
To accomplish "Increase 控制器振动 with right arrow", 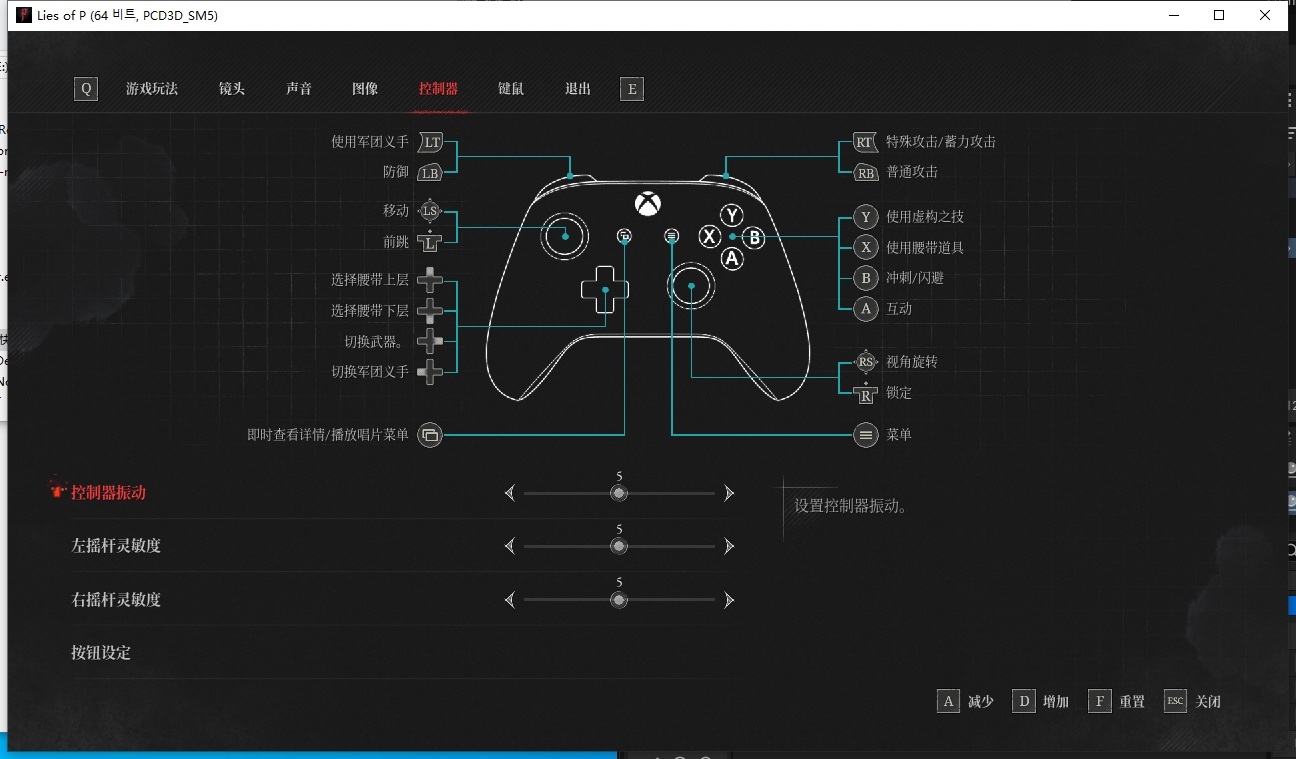I will 729,493.
